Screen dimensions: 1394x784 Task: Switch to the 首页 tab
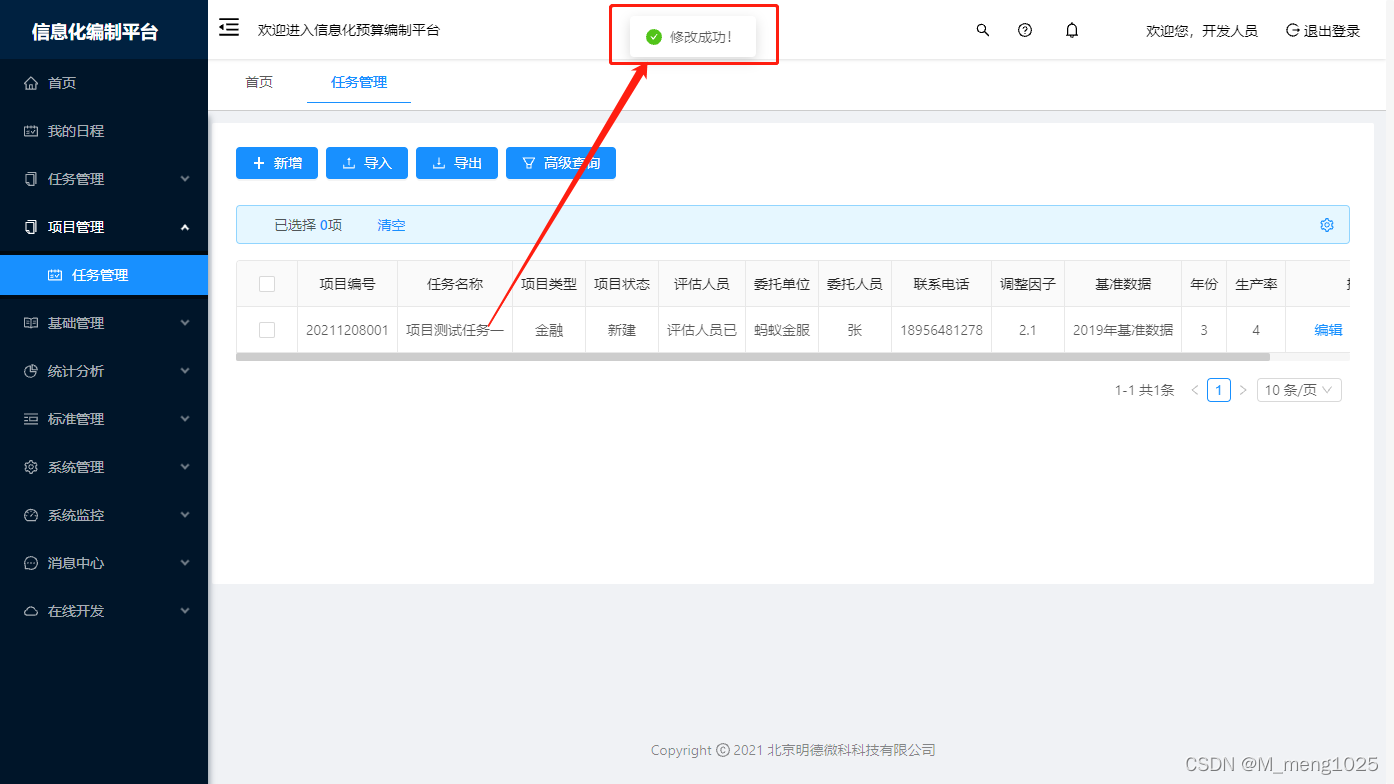[x=258, y=83]
